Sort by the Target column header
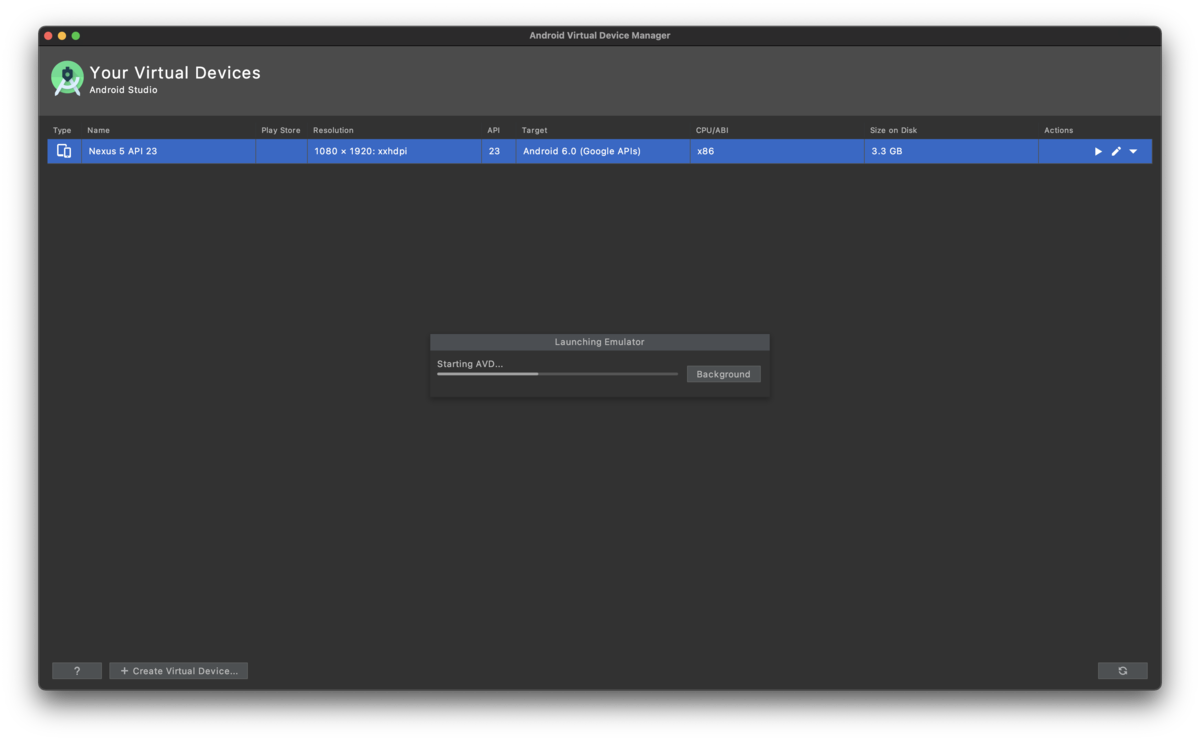 (534, 130)
